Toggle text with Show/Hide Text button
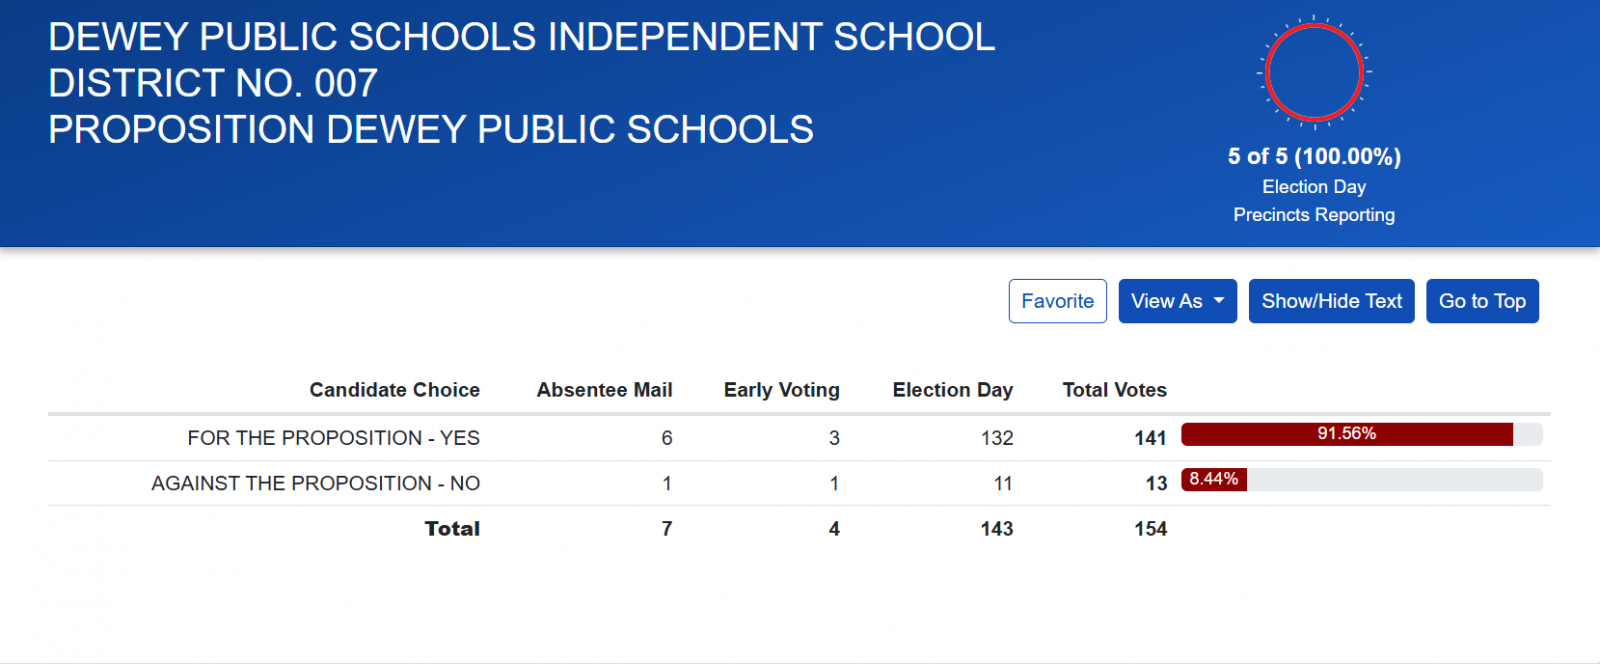 [1331, 301]
